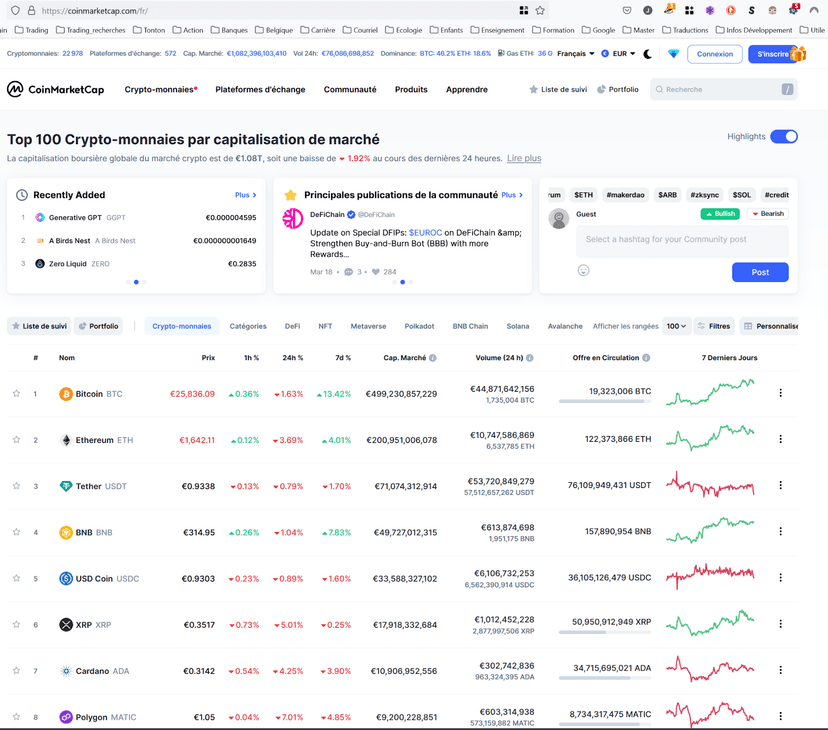Add BNB to watchlist star
Viewport: 828px width, 730px height.
(16, 532)
